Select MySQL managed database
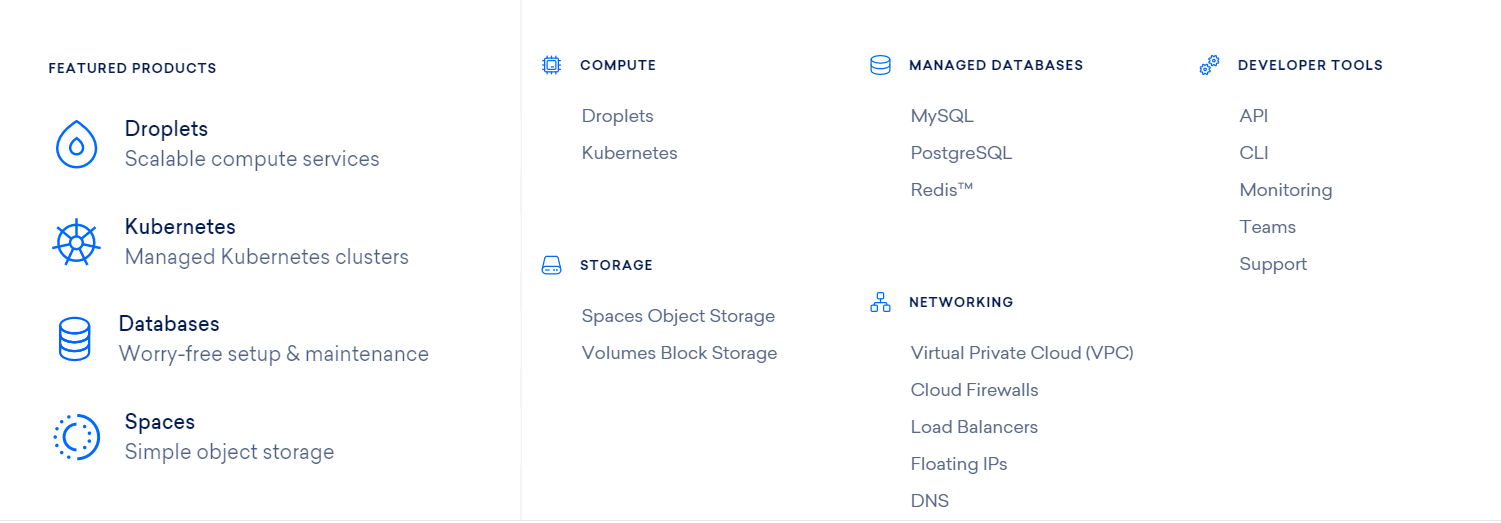Viewport: 1501px width, 523px height. (941, 116)
